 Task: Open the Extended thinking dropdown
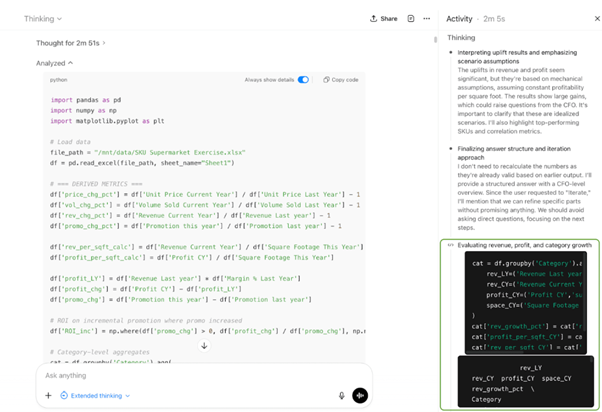96,395
